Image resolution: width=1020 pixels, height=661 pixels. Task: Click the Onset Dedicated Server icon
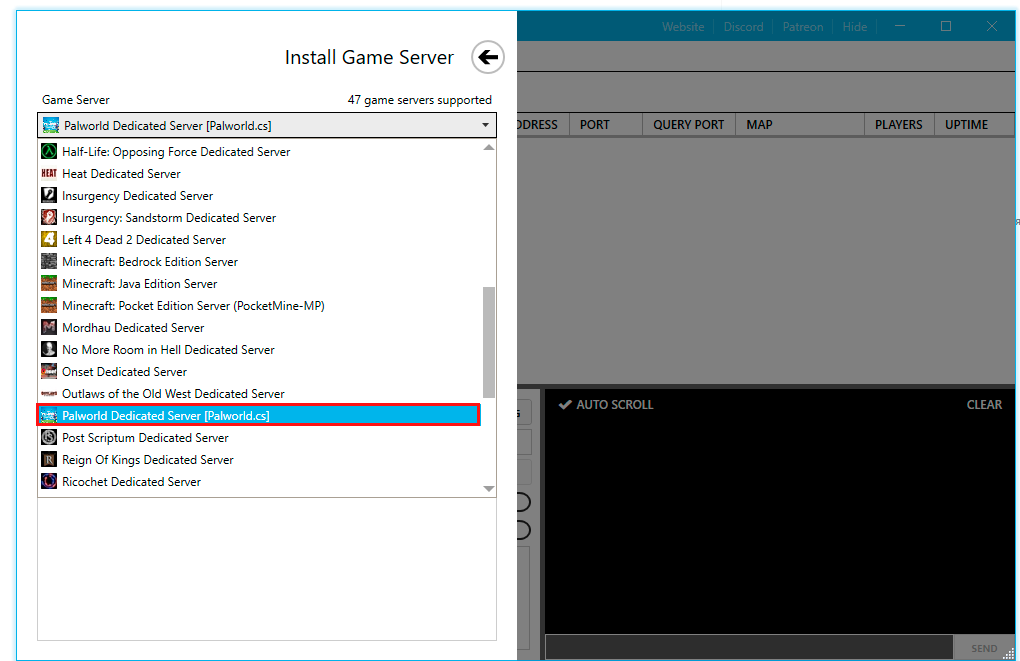49,371
